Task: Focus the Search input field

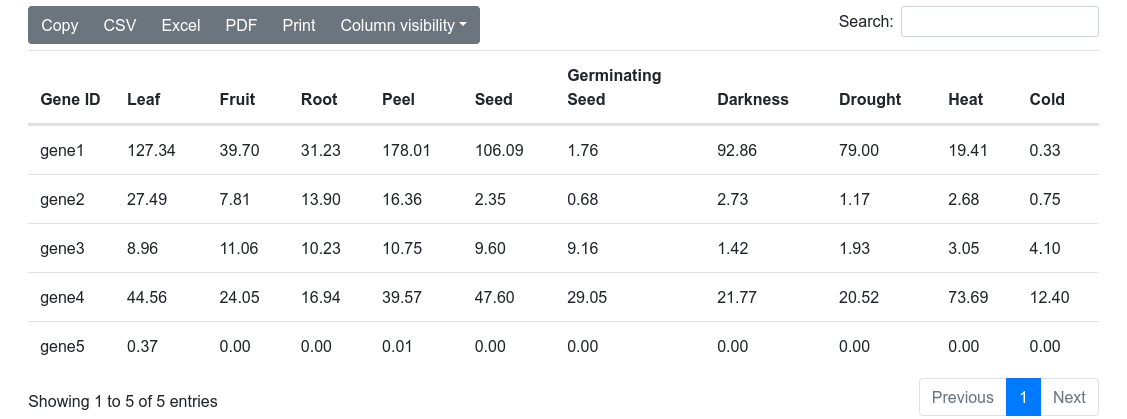Action: (x=999, y=21)
